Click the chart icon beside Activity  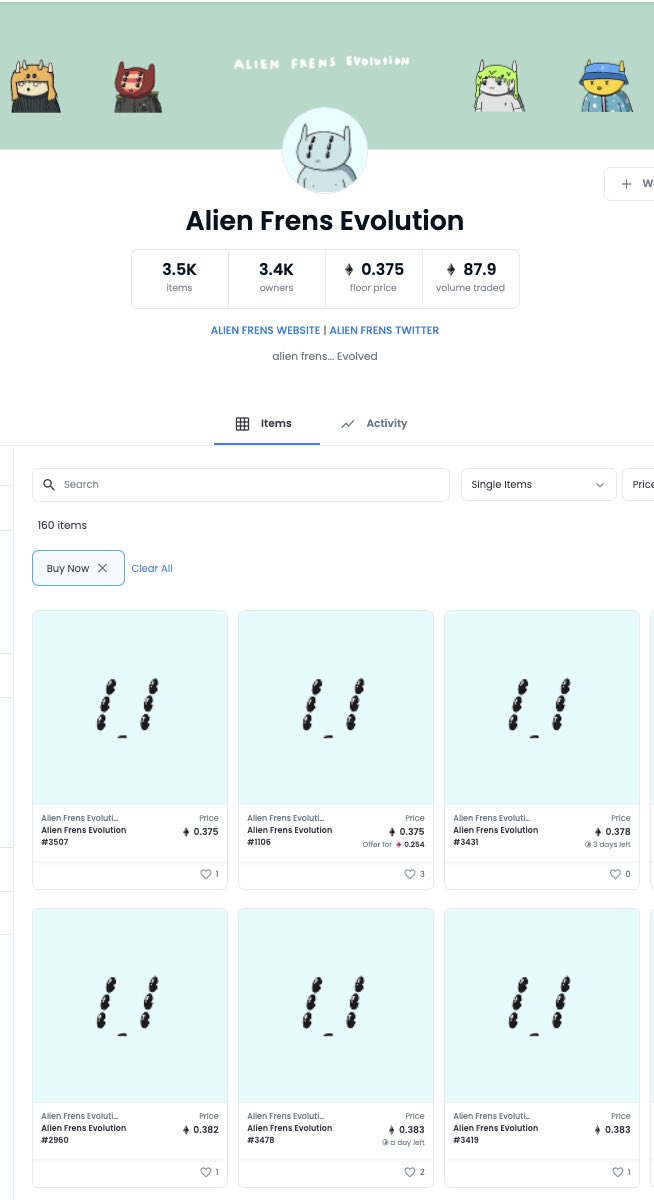348,424
